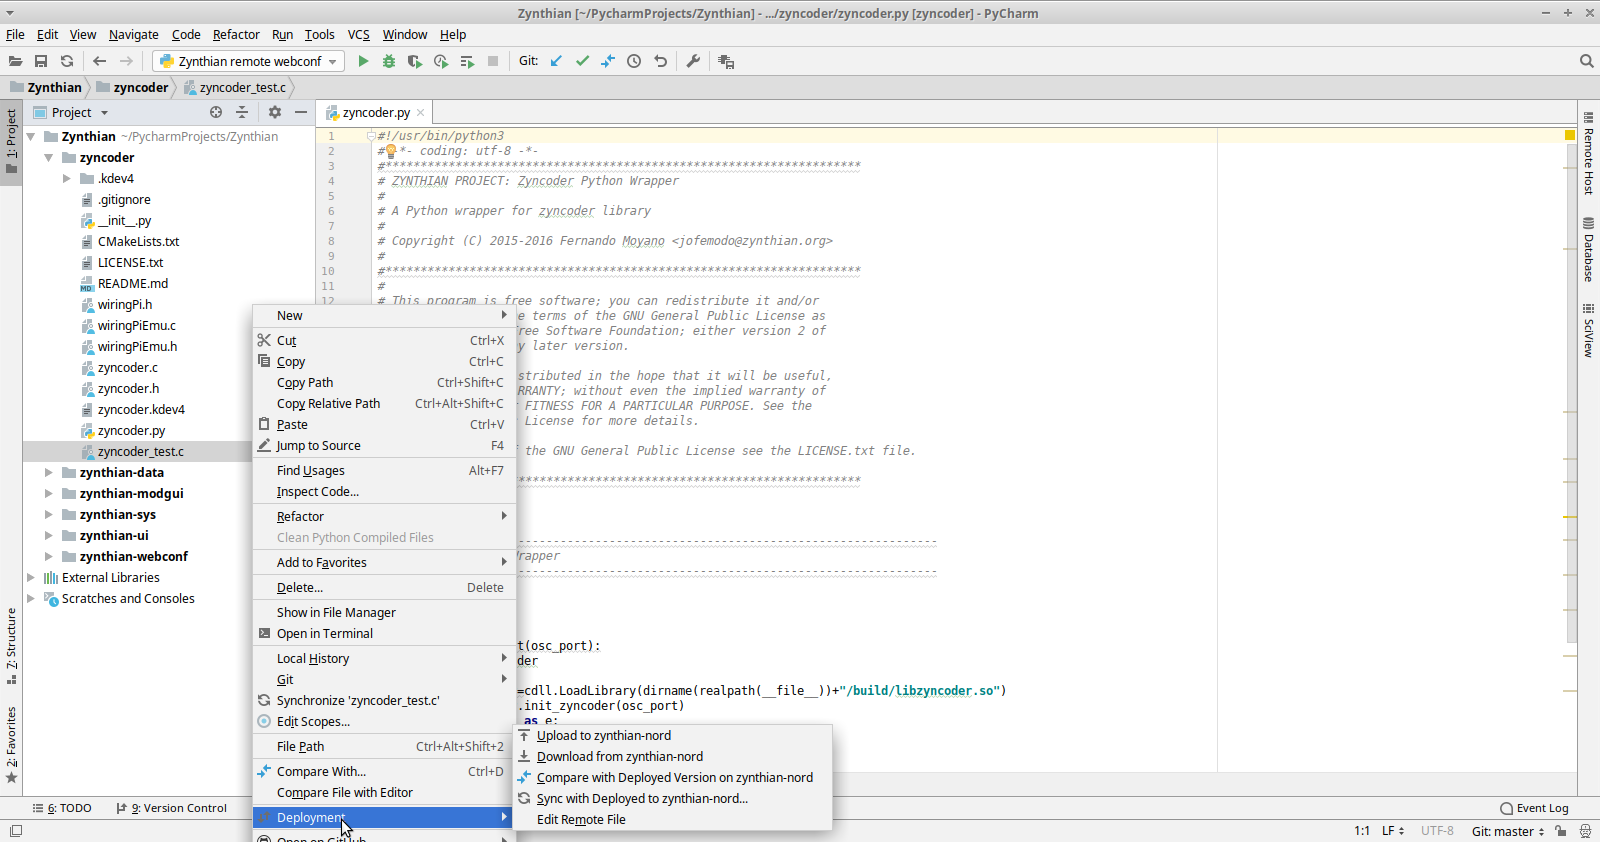Open the Refactor menu in menu bar
1600x842 pixels.
pos(236,34)
